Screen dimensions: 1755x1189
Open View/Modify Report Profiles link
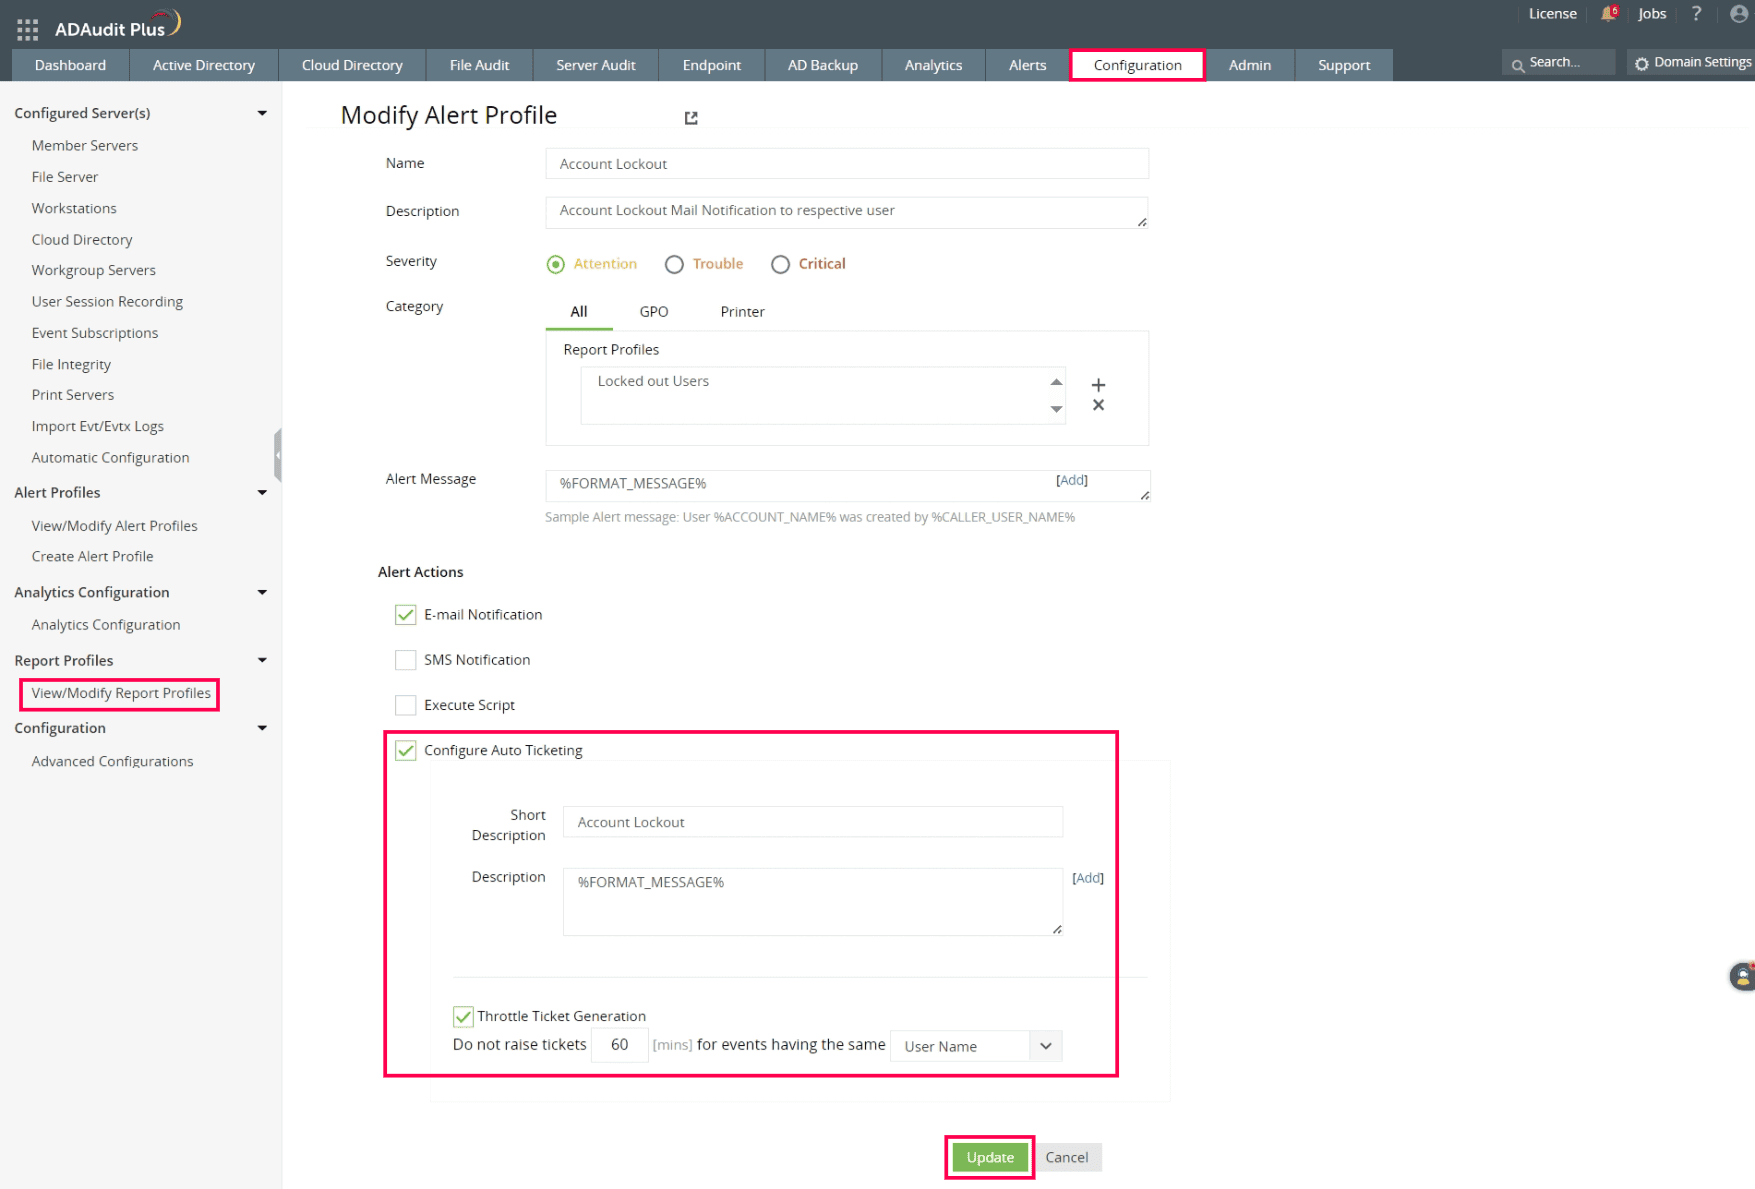coord(121,694)
